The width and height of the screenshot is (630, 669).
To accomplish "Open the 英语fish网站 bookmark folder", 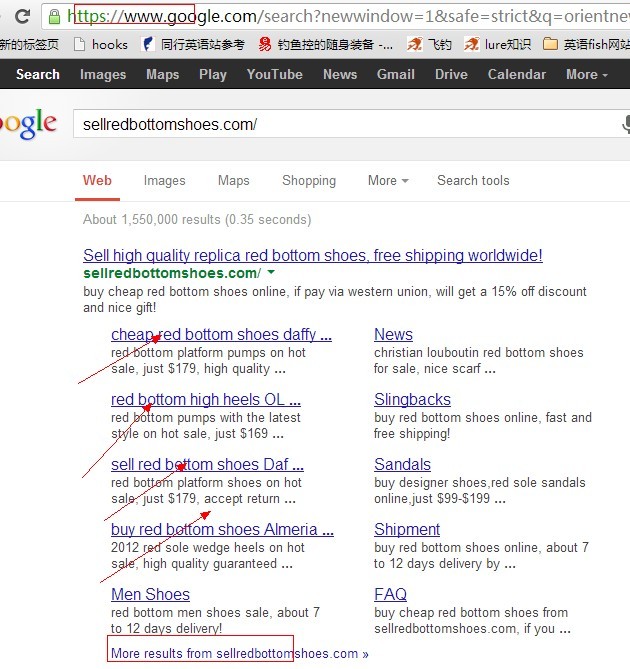I will coord(586,44).
